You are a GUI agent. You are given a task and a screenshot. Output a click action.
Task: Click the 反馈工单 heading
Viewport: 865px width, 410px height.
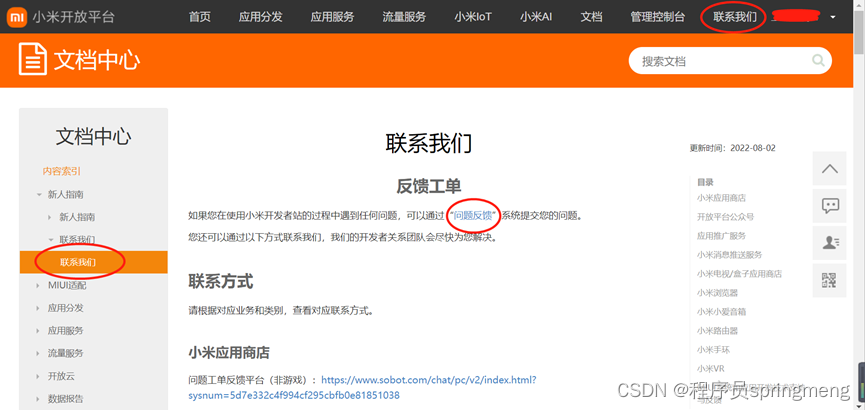(429, 186)
